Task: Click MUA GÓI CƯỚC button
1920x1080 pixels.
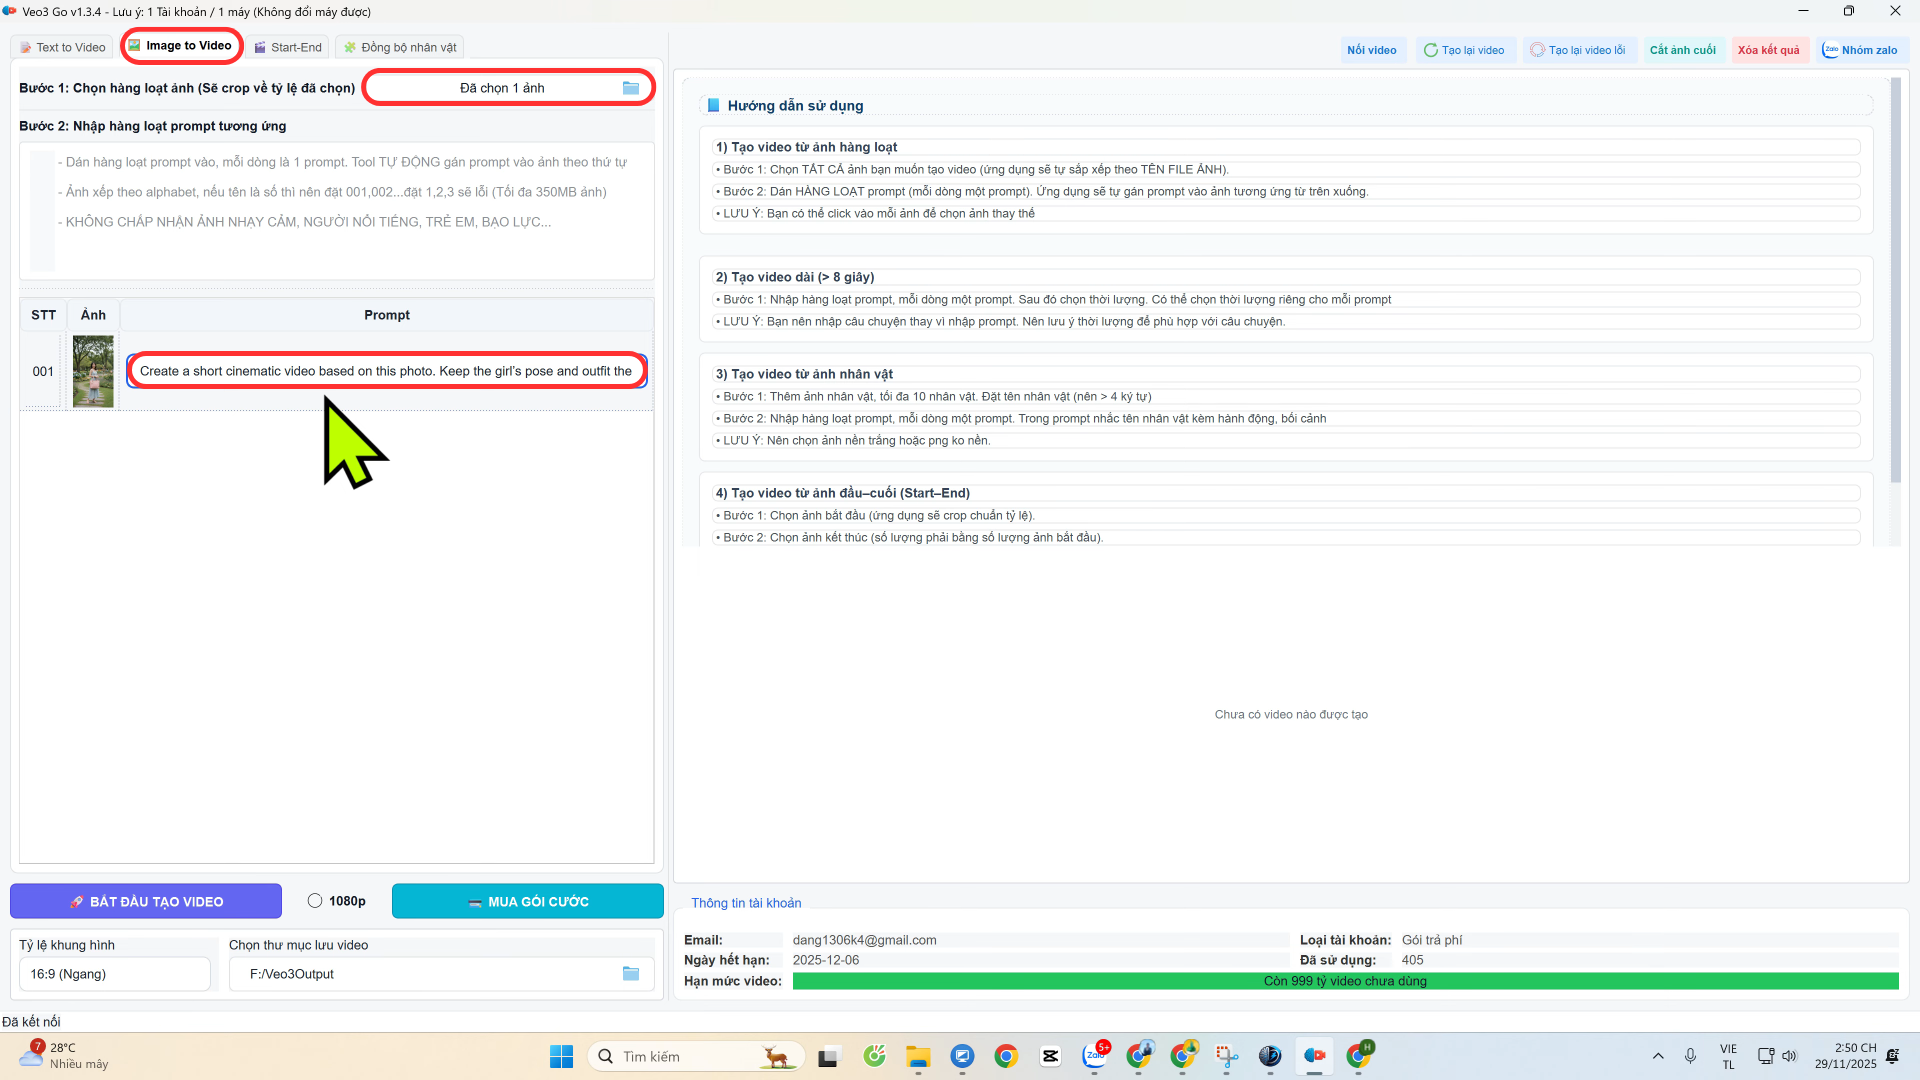Action: coord(528,901)
